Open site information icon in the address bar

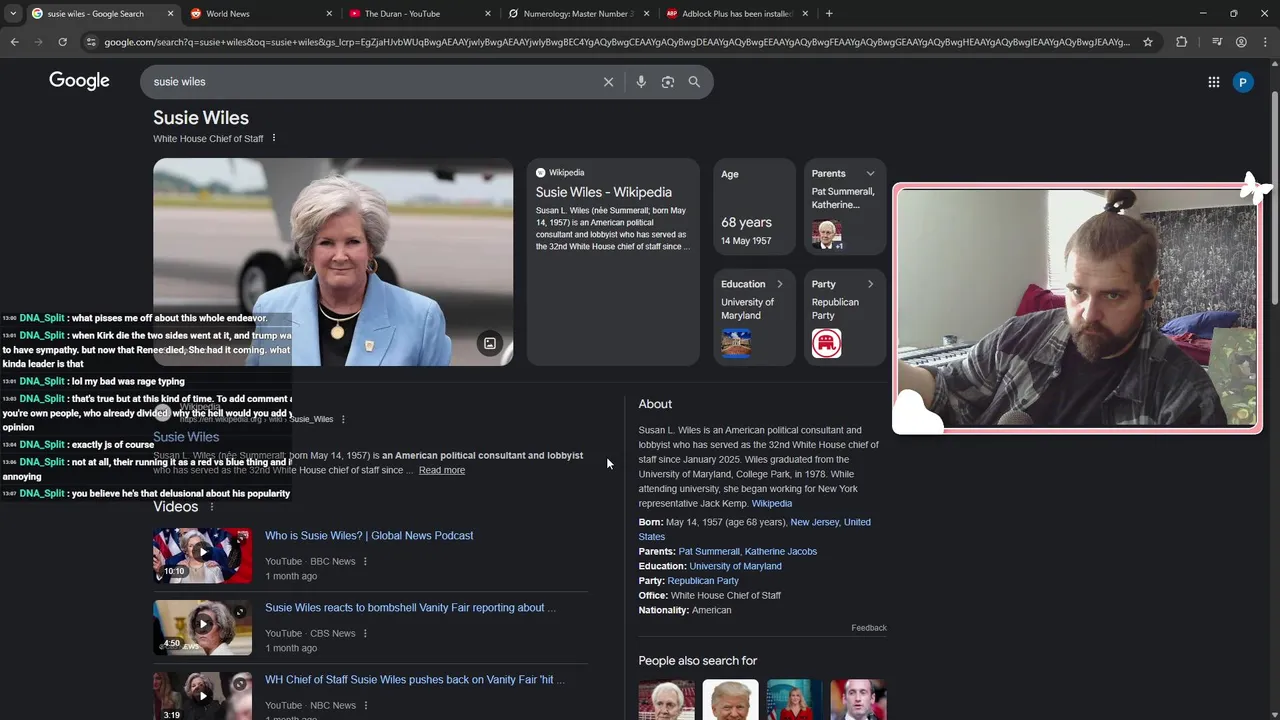(91, 42)
